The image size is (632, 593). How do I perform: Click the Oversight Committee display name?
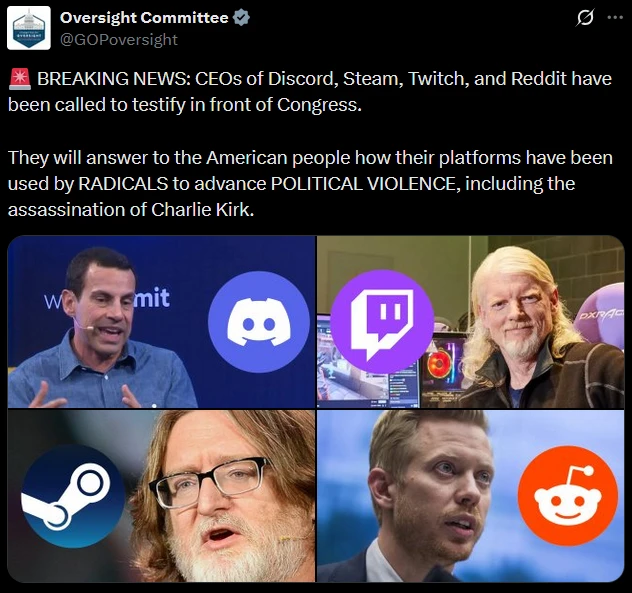coord(144,18)
